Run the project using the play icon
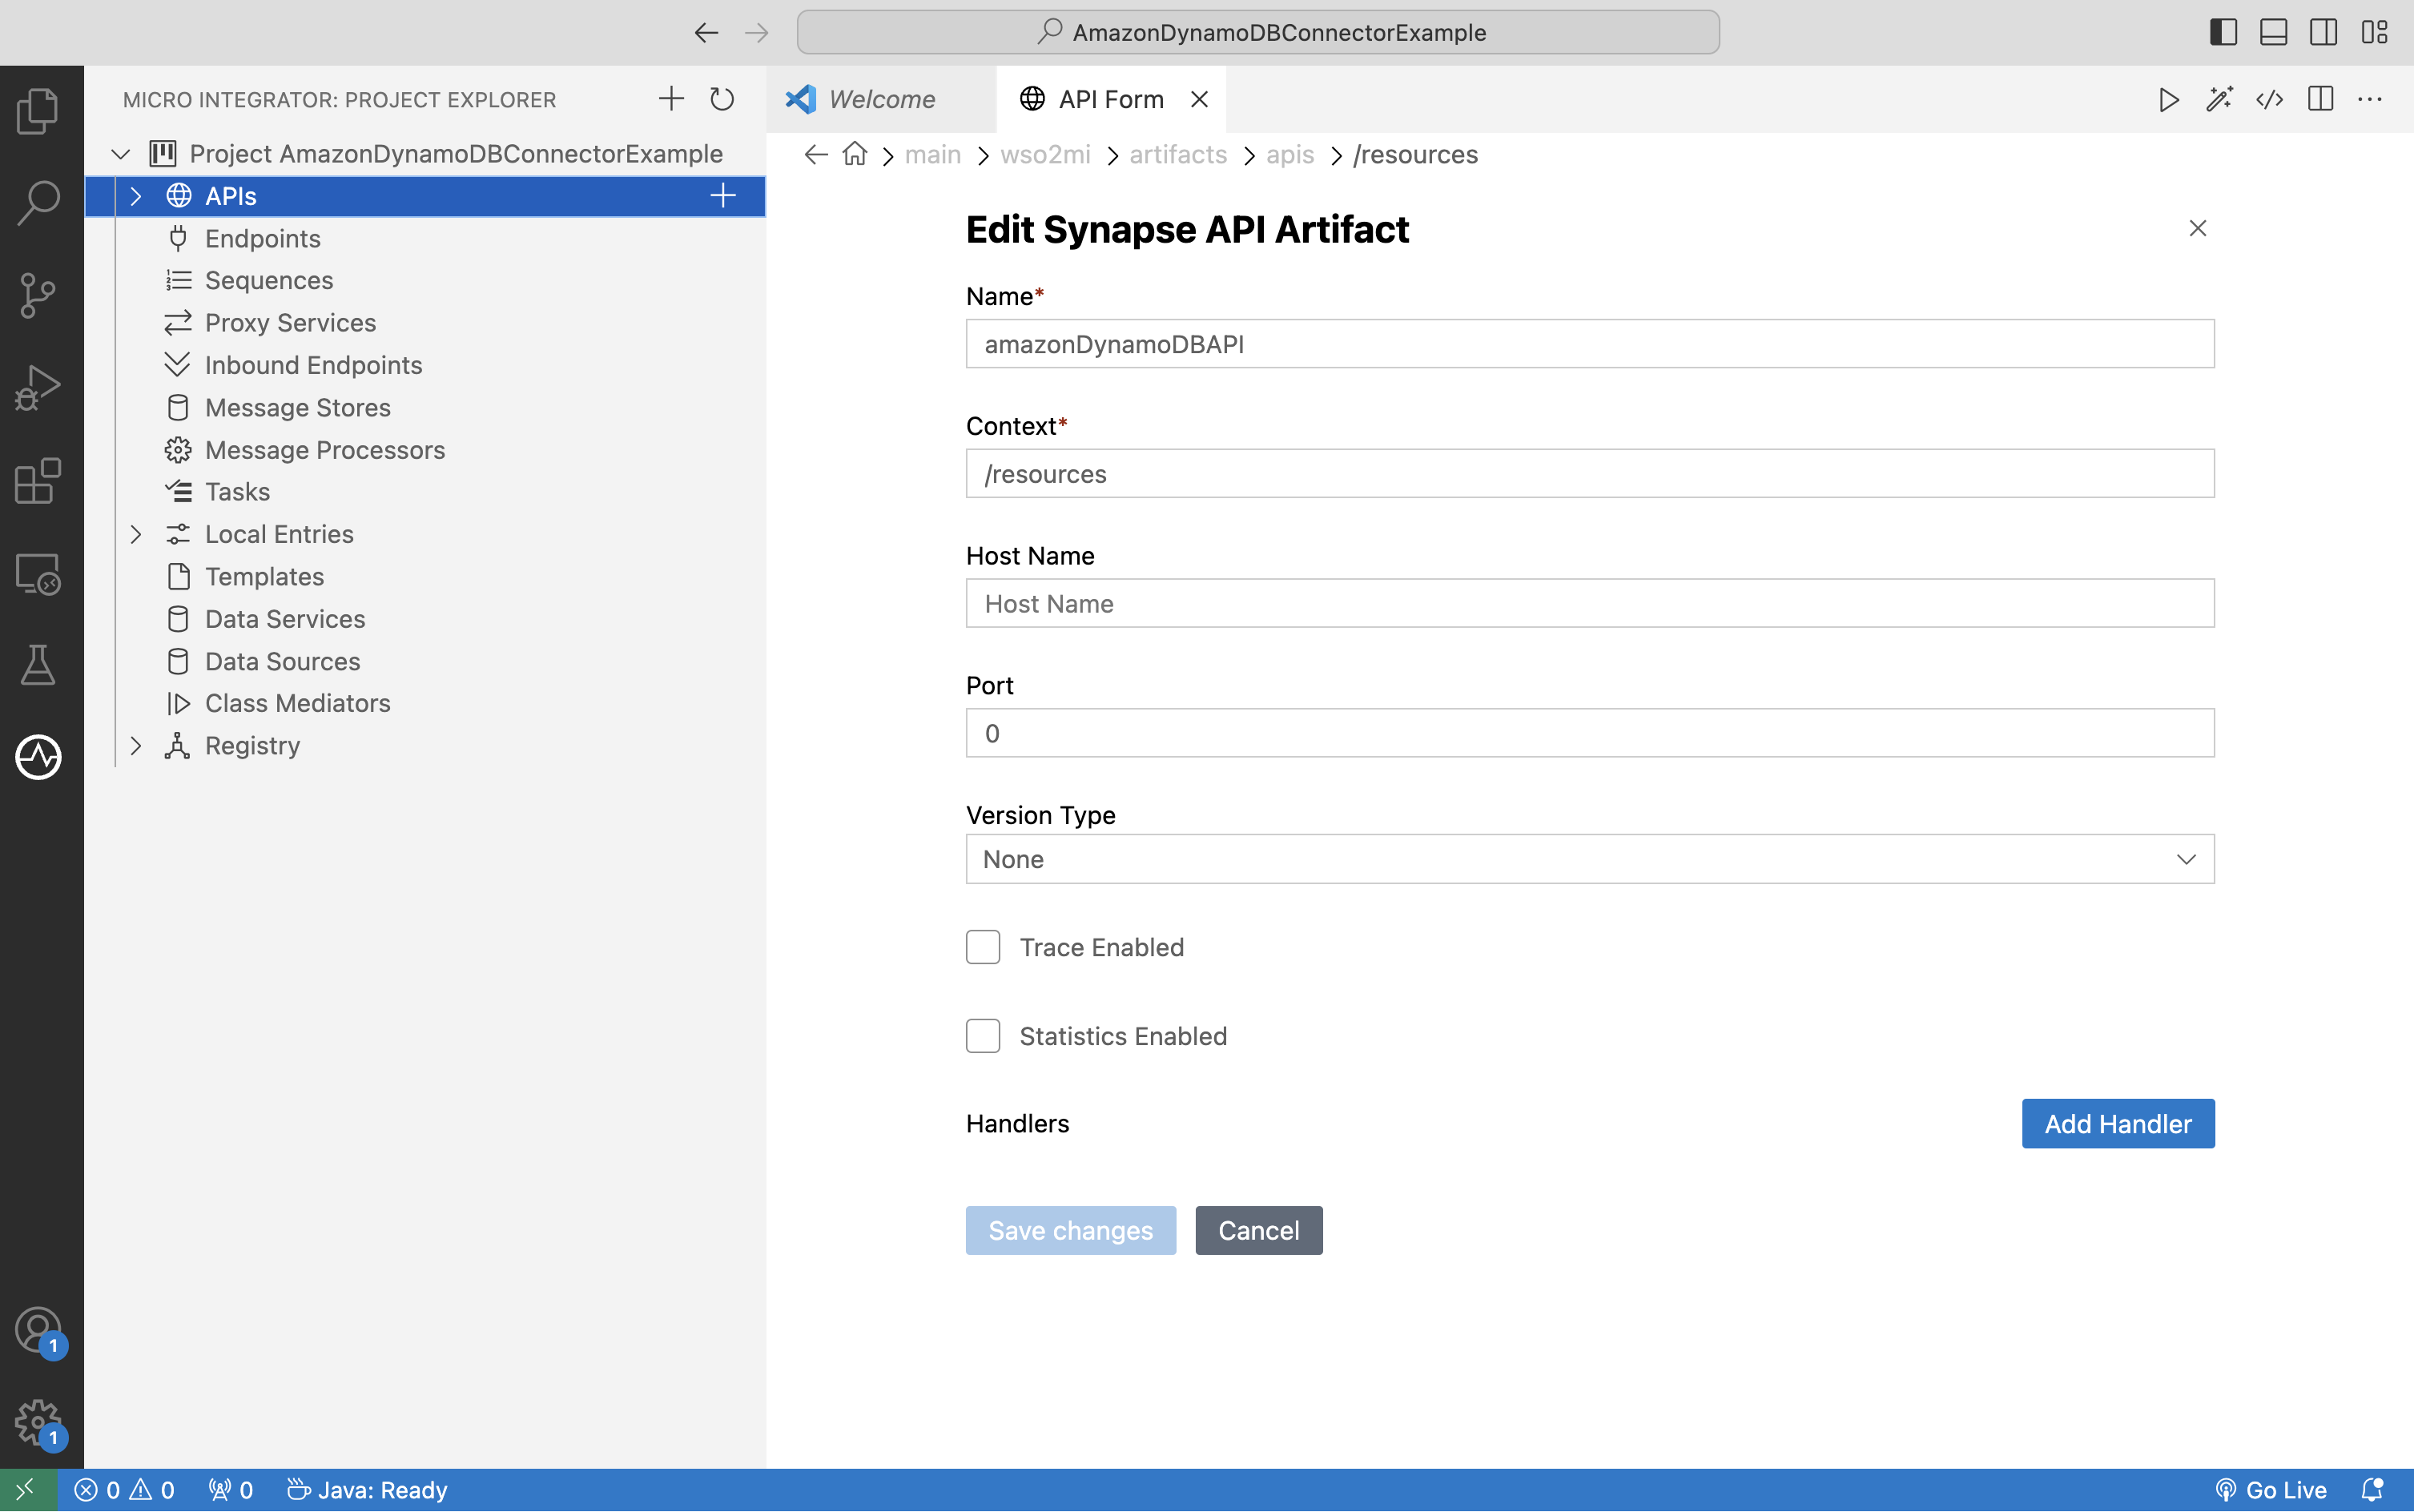 coord(2168,99)
